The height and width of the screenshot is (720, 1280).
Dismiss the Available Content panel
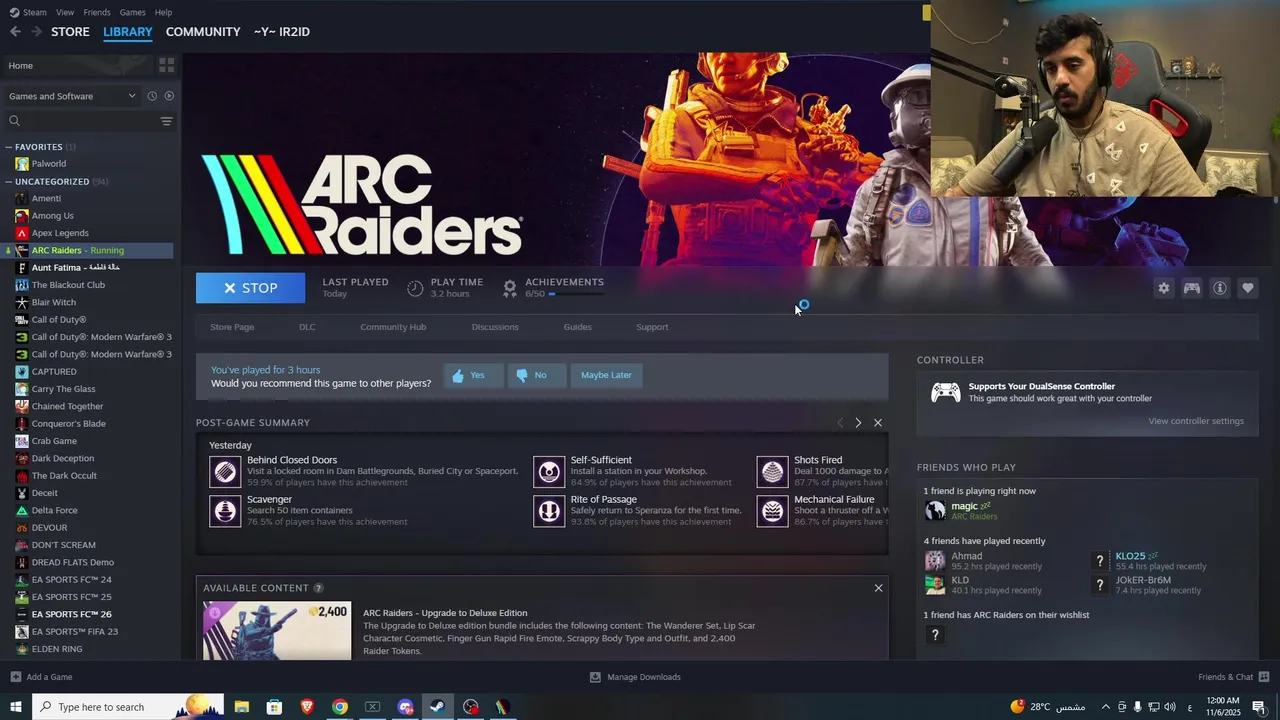[x=878, y=588]
